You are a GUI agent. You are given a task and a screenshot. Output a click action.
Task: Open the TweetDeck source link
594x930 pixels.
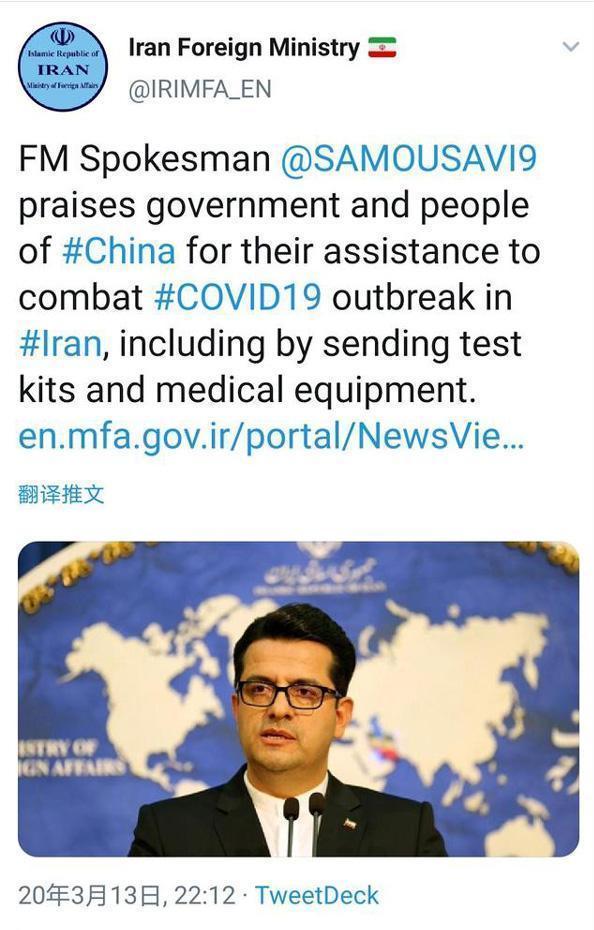click(317, 895)
